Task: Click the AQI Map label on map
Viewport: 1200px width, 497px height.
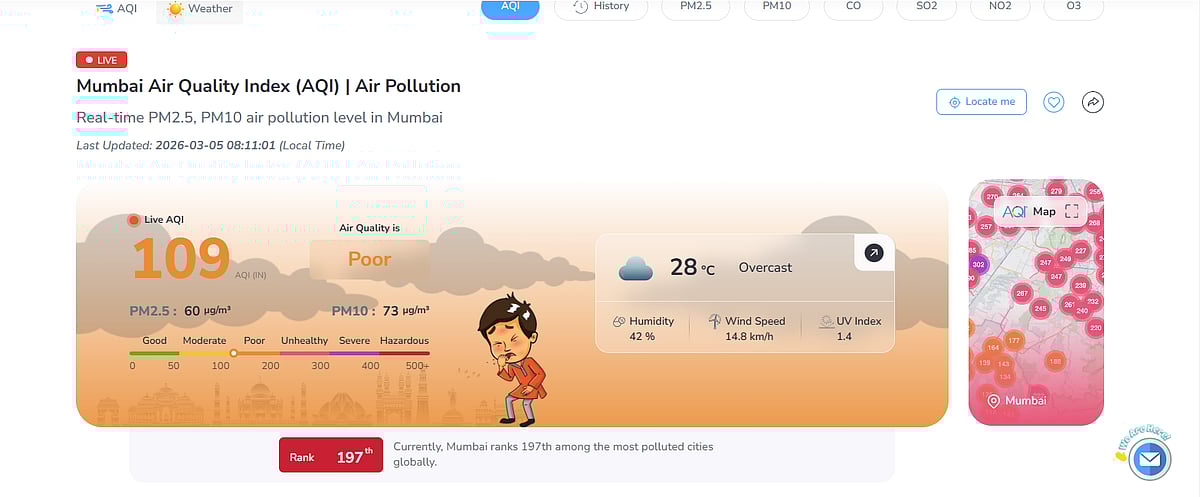Action: [x=1029, y=211]
